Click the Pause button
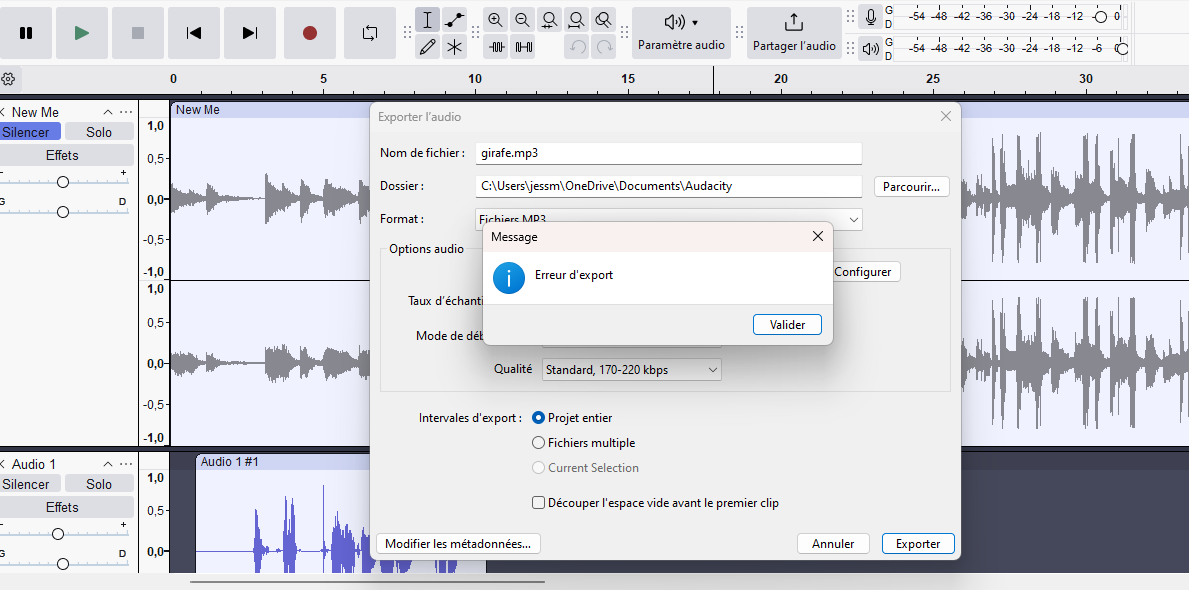The image size is (1189, 590). (x=26, y=33)
